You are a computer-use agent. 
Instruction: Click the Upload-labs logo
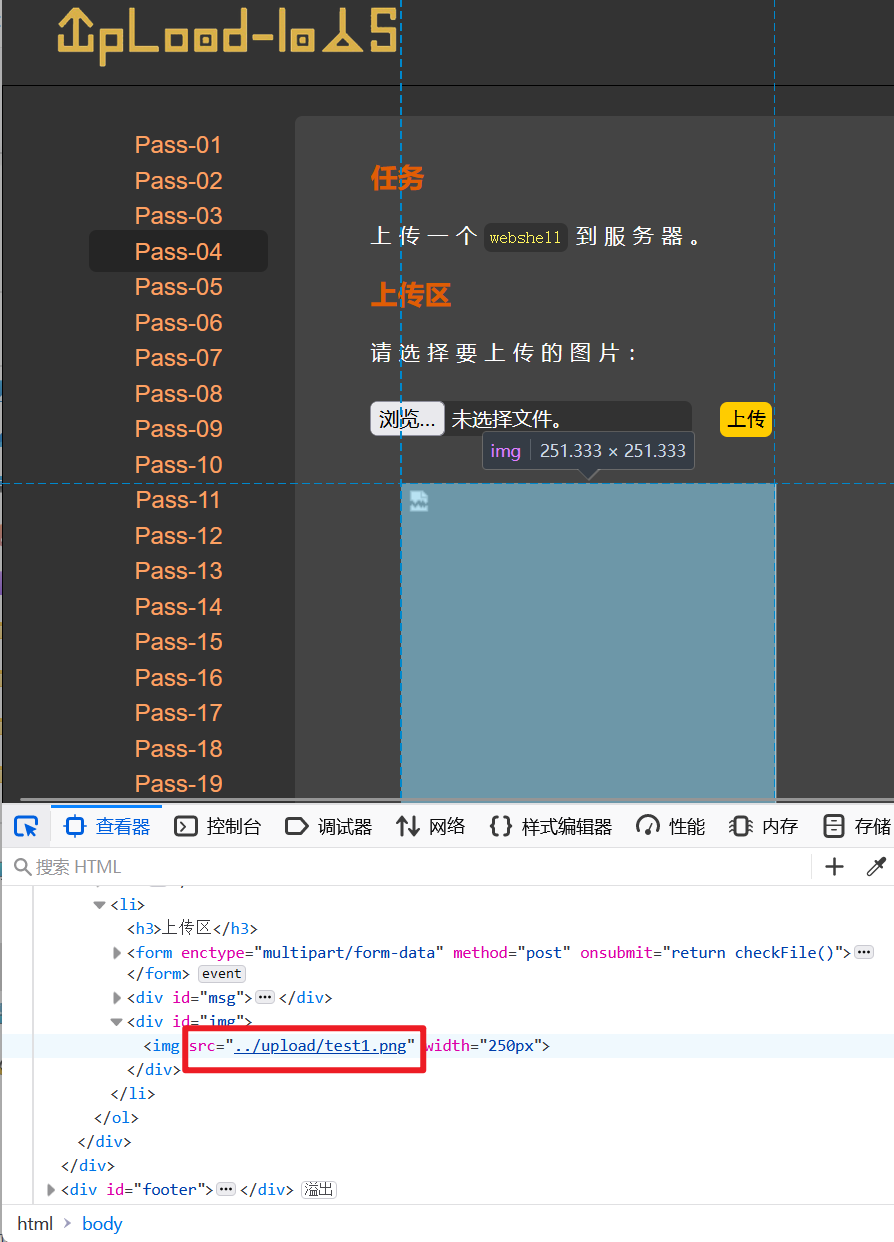click(x=228, y=38)
